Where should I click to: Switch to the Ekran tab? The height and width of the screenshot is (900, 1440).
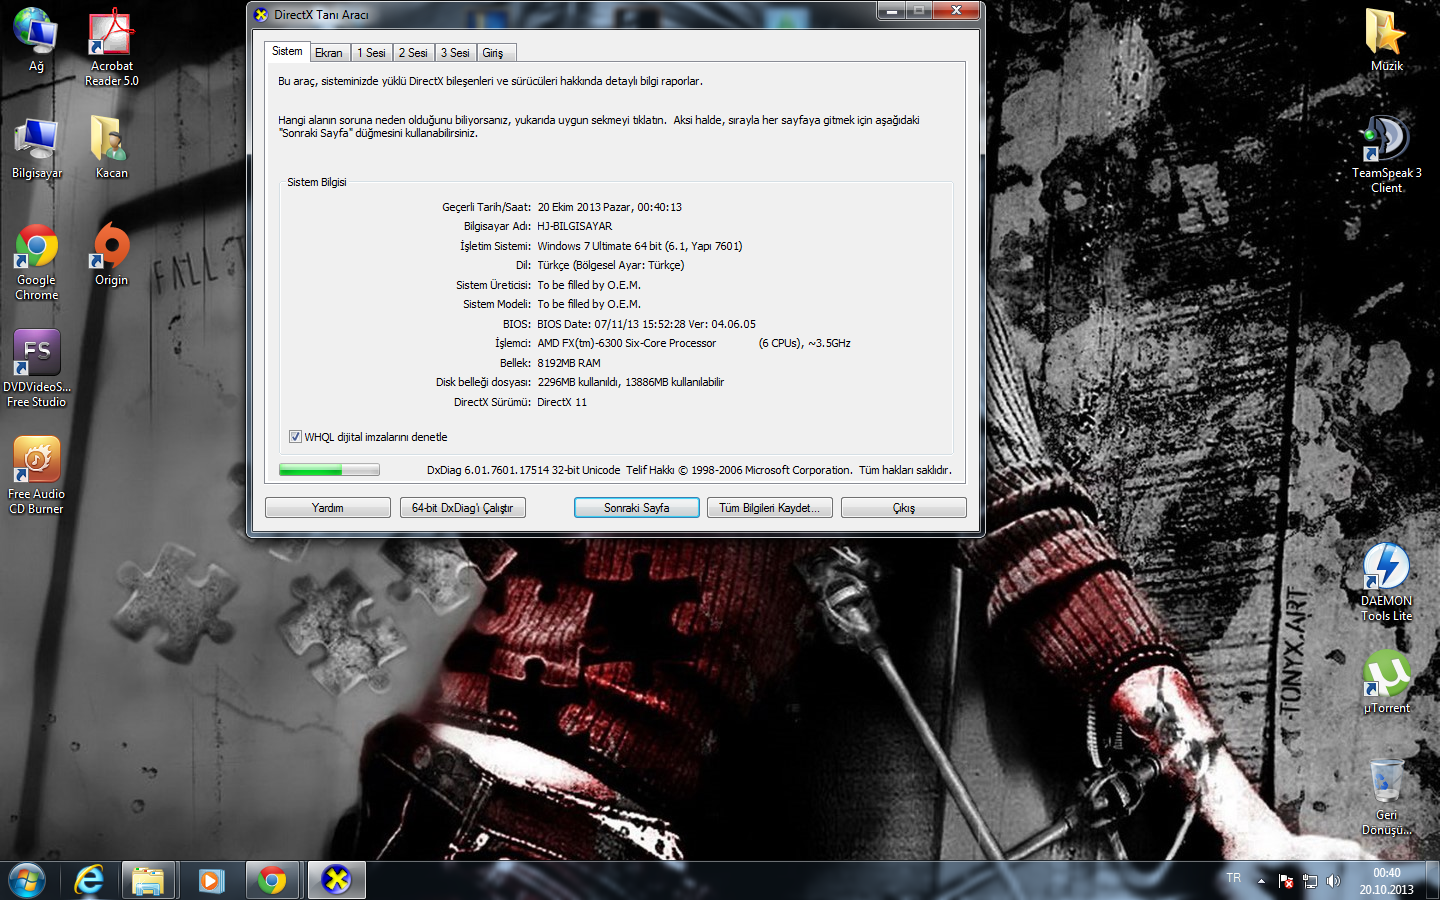pos(328,53)
